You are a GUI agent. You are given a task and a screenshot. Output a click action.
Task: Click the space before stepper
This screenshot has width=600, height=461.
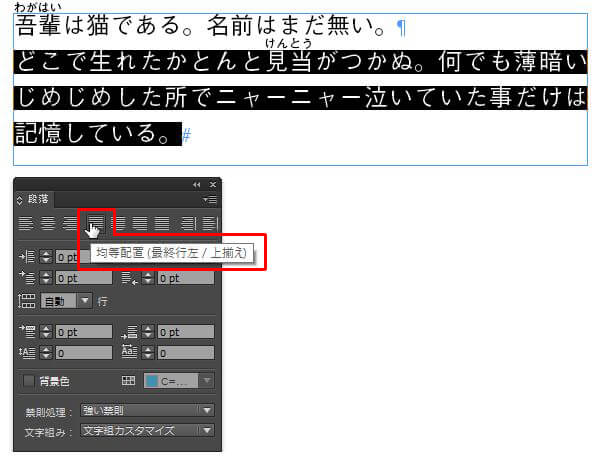tap(46, 332)
